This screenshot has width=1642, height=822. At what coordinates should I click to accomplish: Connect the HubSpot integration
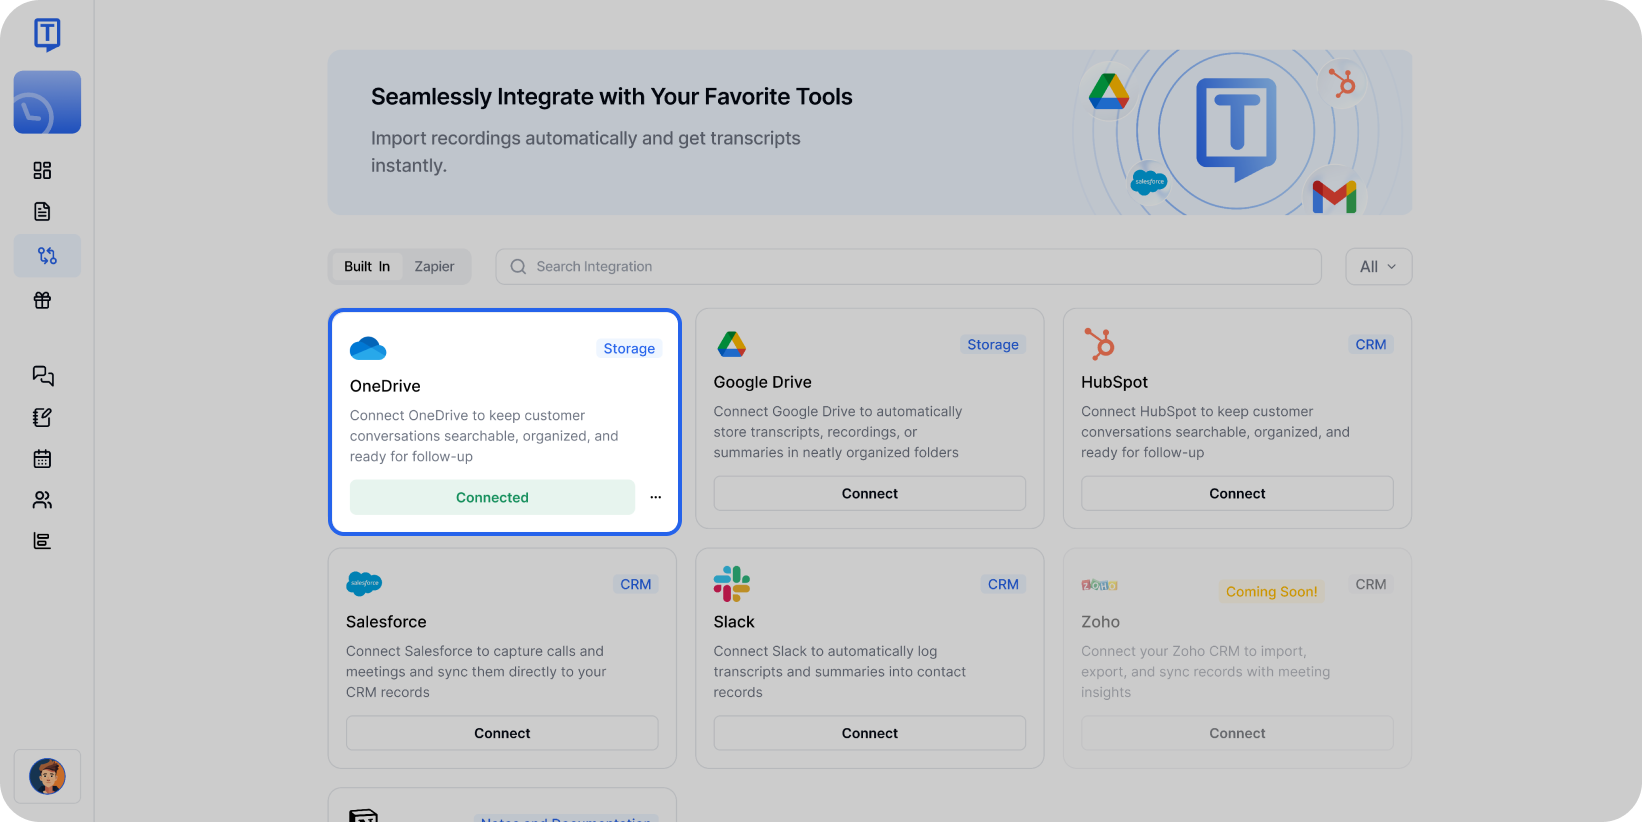pos(1237,493)
